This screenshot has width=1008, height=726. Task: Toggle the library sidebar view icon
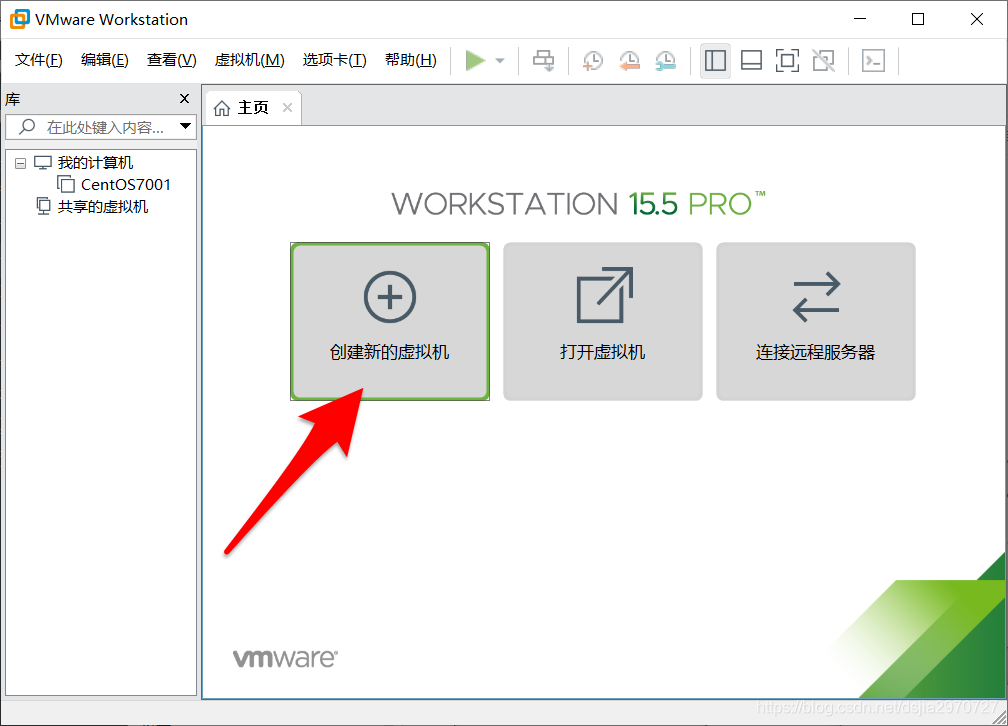(716, 61)
